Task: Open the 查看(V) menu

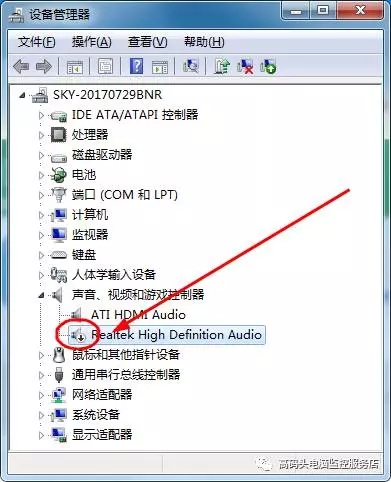Action: tap(147, 42)
